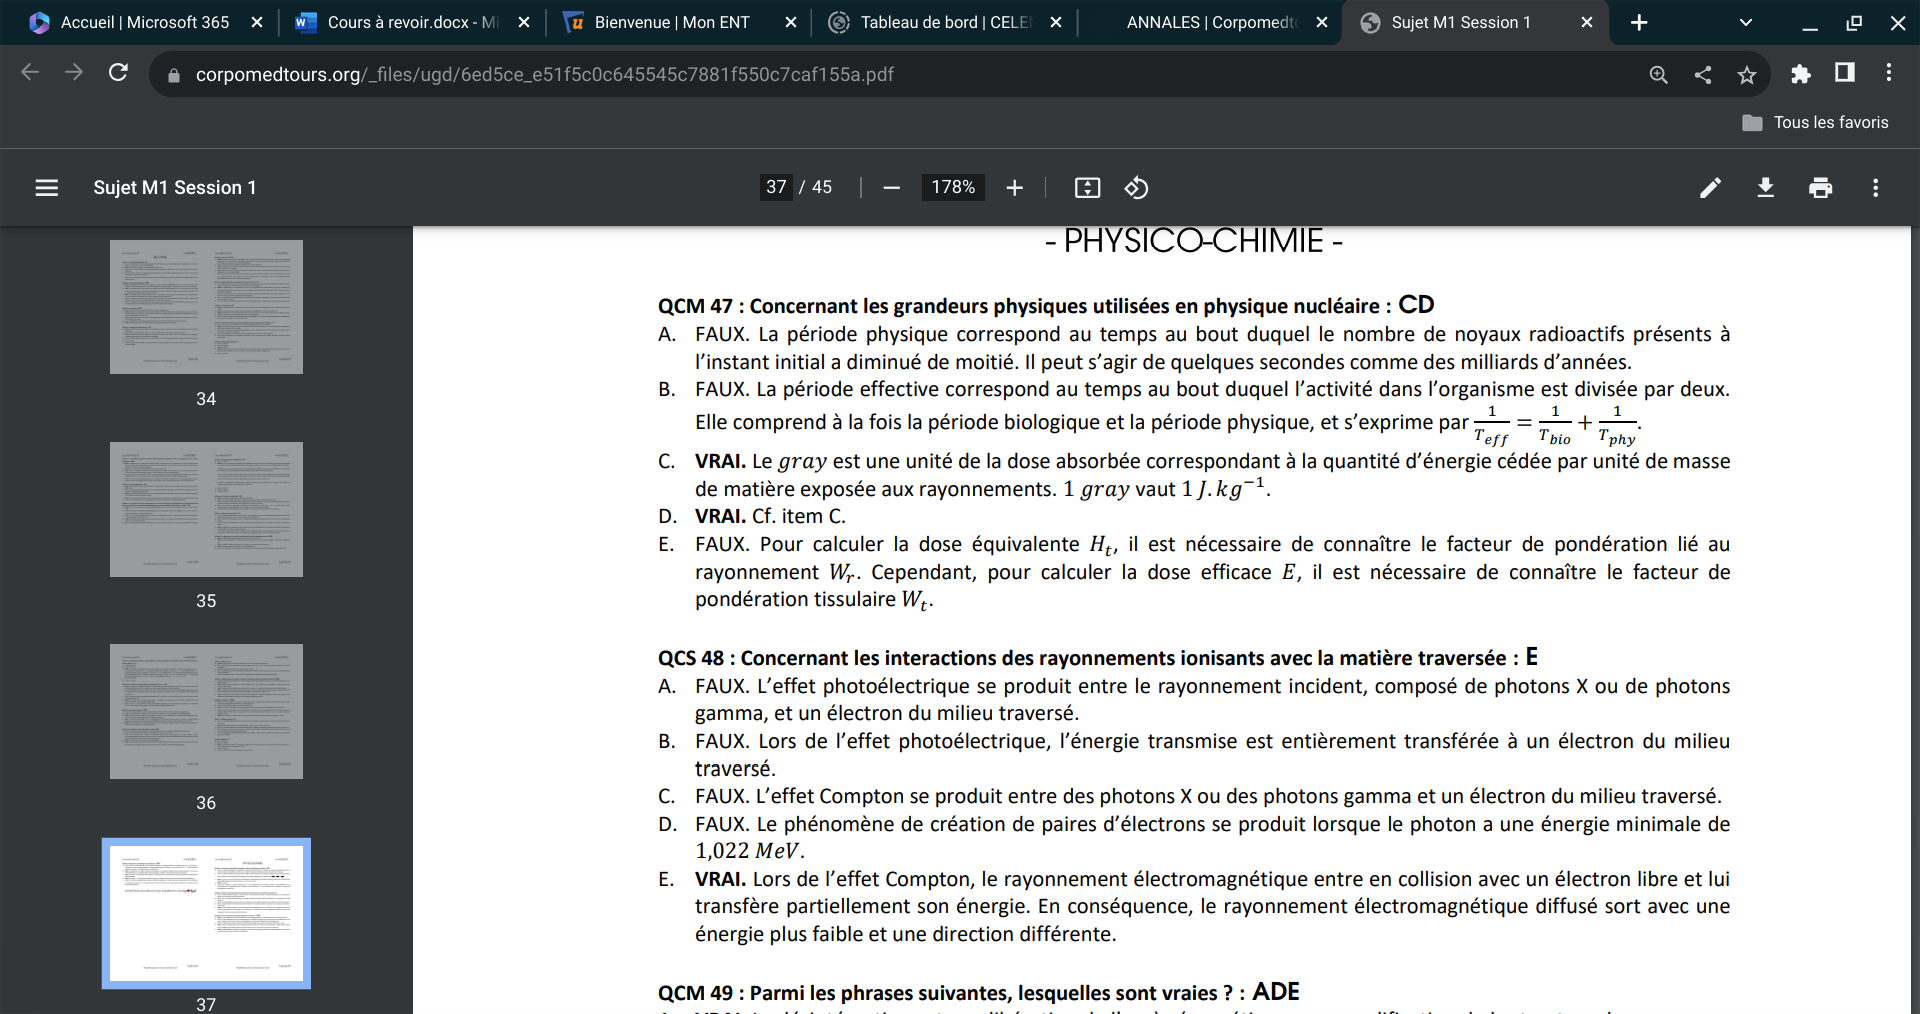
Task: Close the Tableau de bord tab
Action: click(x=1056, y=22)
